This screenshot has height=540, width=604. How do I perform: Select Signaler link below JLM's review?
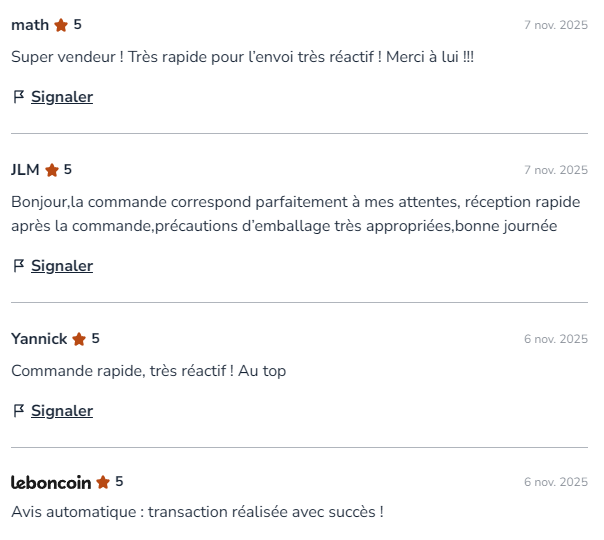coord(62,266)
